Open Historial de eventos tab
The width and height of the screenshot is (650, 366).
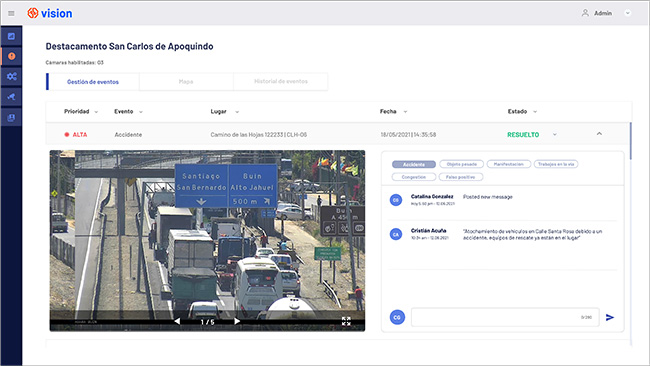point(281,82)
